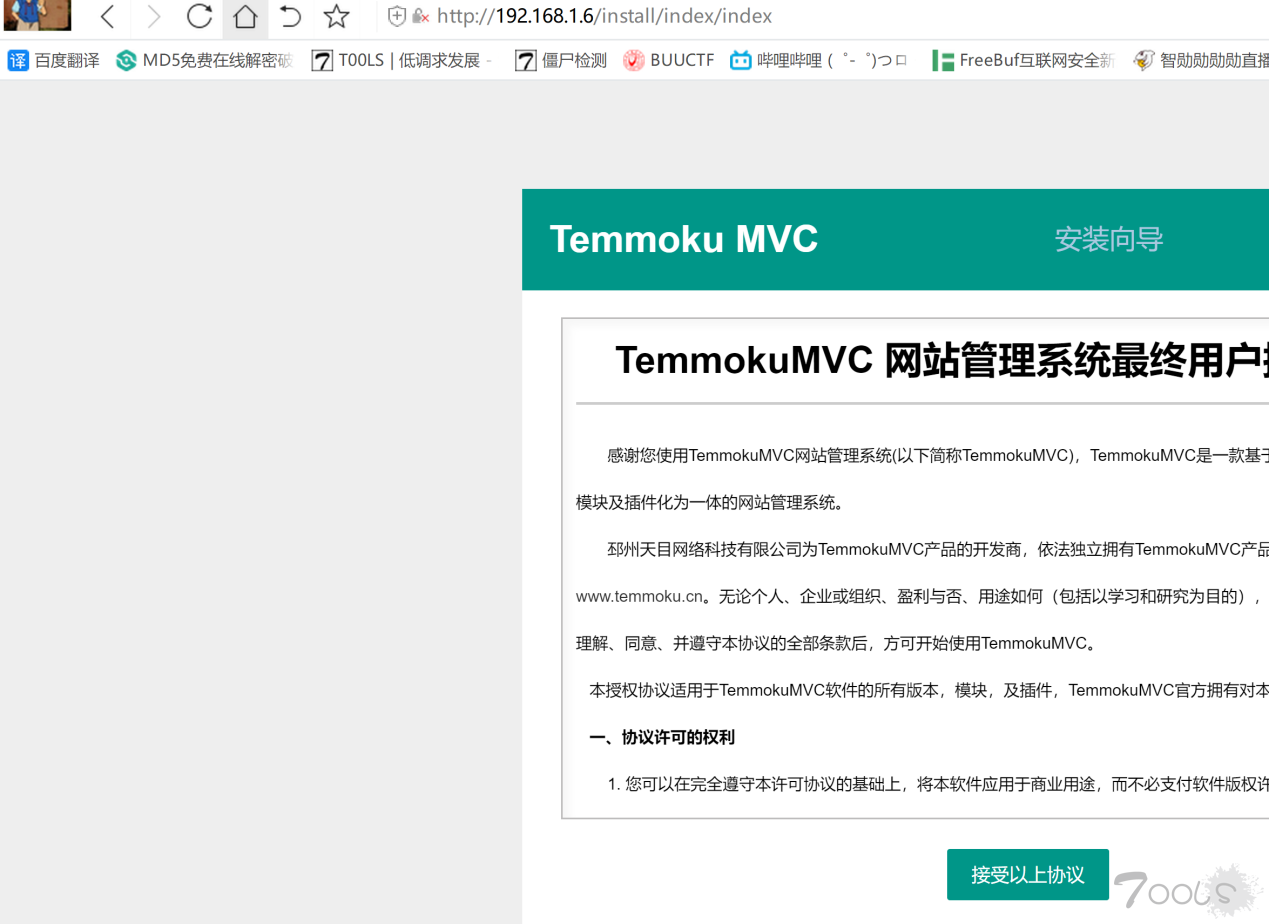Open the MD5免费在线解密破 bookmark

click(204, 60)
